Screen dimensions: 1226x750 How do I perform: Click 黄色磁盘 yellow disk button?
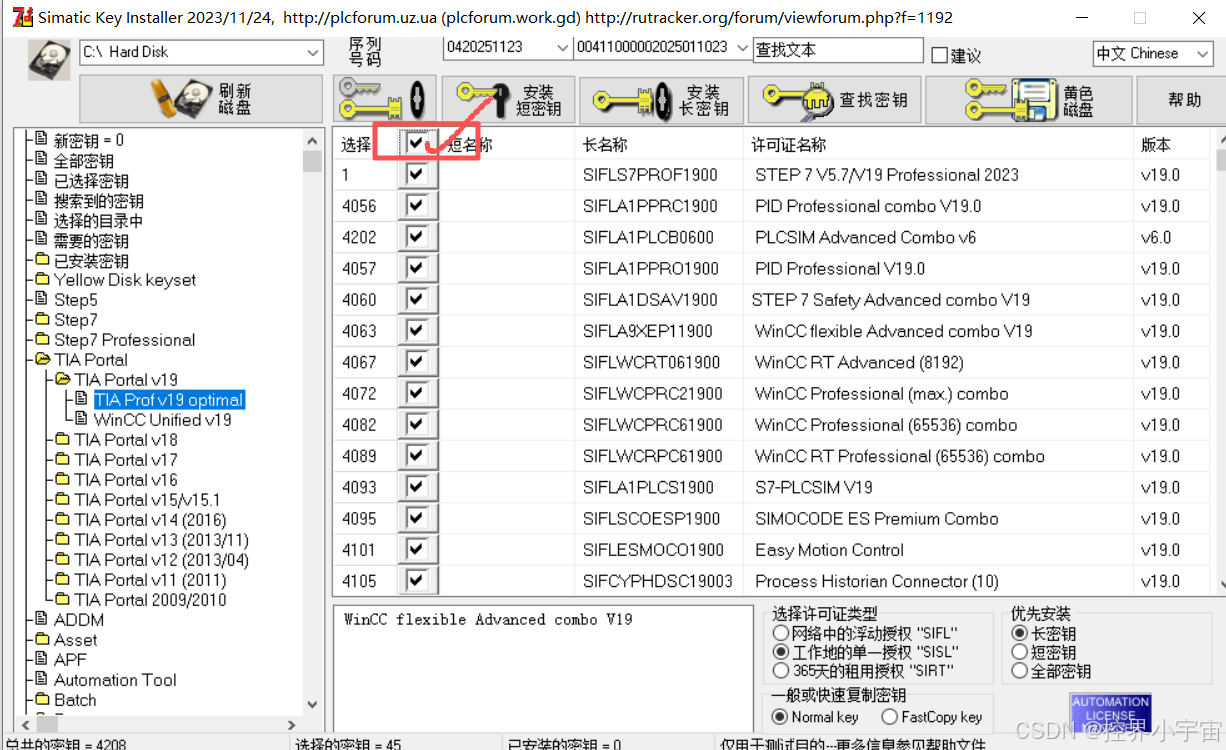click(1030, 99)
